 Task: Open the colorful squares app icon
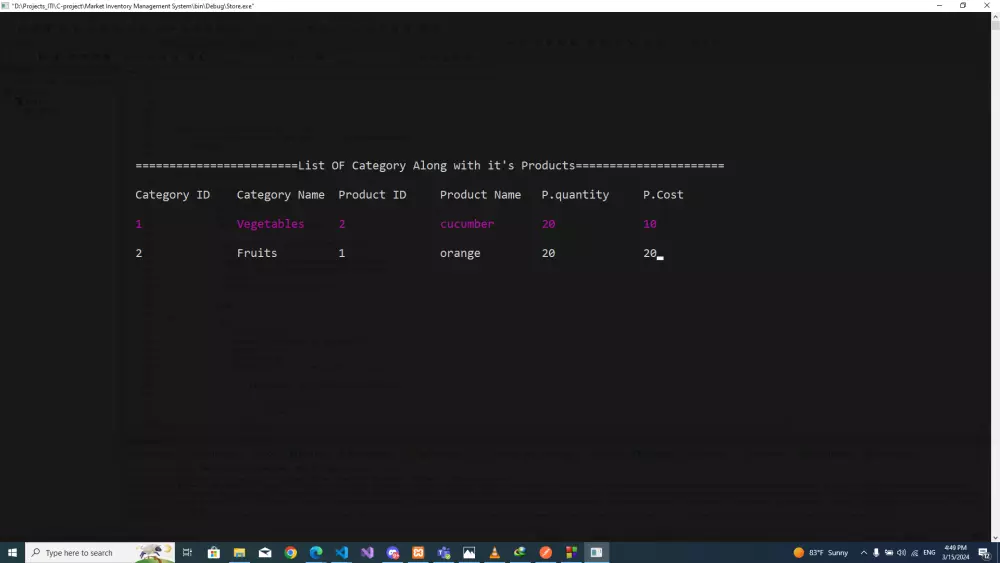click(571, 552)
